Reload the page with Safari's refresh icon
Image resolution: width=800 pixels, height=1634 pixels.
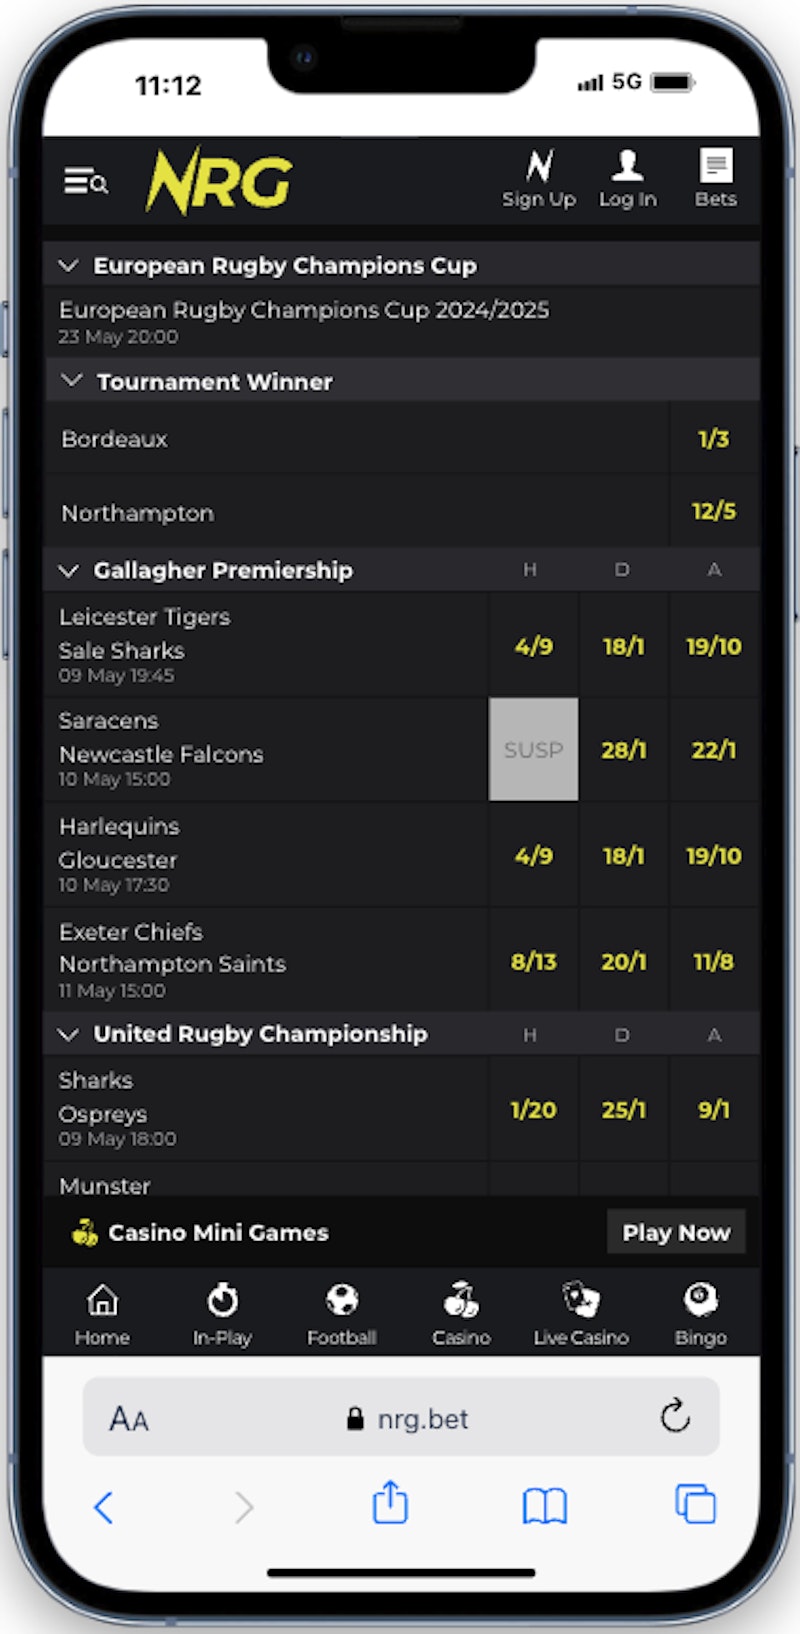pos(675,1416)
